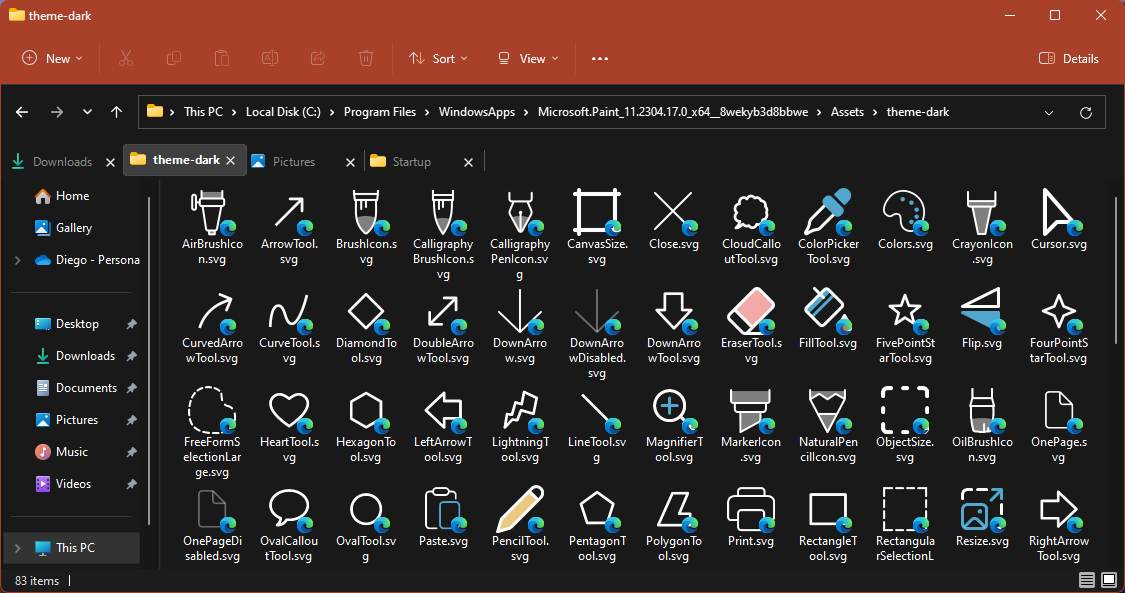This screenshot has height=593, width=1125.
Task: Switch to large icons view in status bar
Action: click(1108, 579)
